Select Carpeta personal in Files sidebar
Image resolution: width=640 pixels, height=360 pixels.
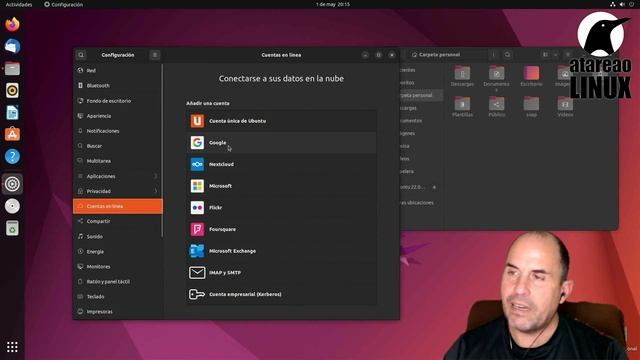coord(420,95)
